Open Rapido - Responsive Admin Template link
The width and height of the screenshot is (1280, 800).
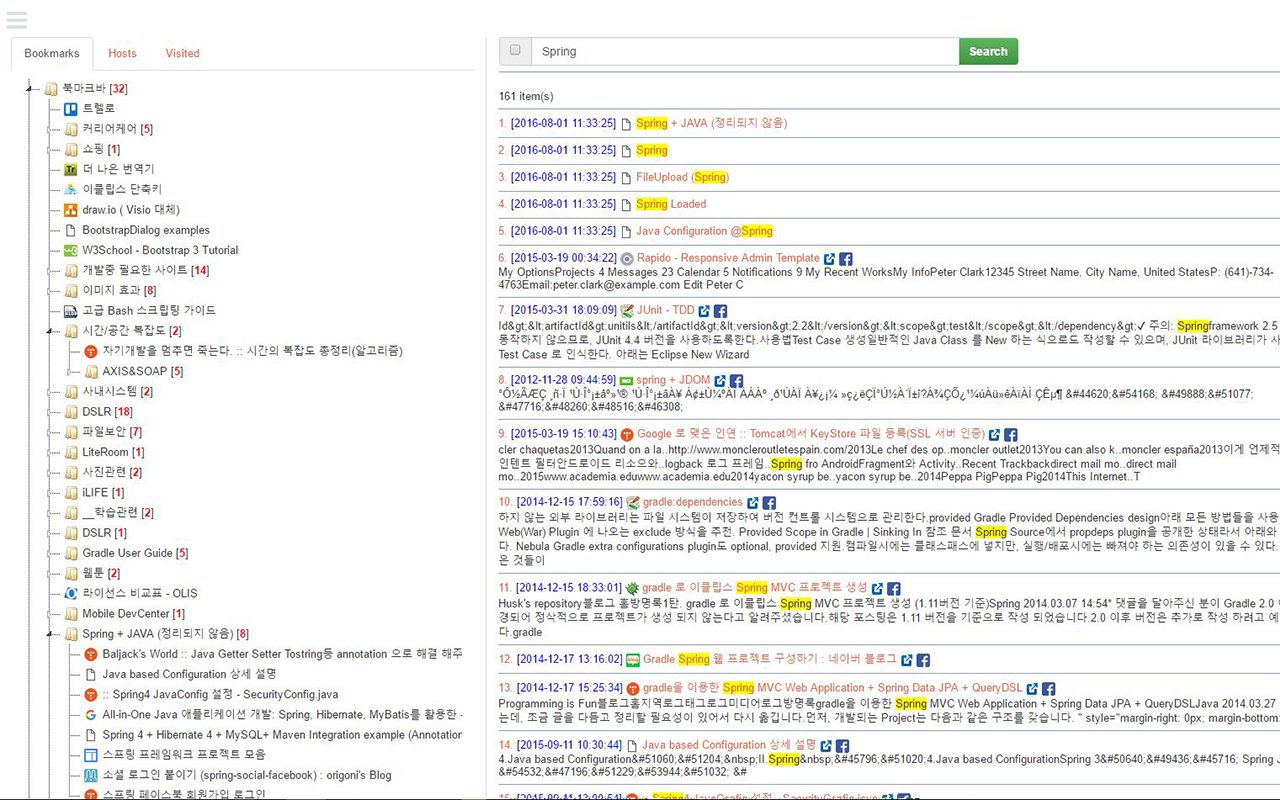[x=728, y=258]
